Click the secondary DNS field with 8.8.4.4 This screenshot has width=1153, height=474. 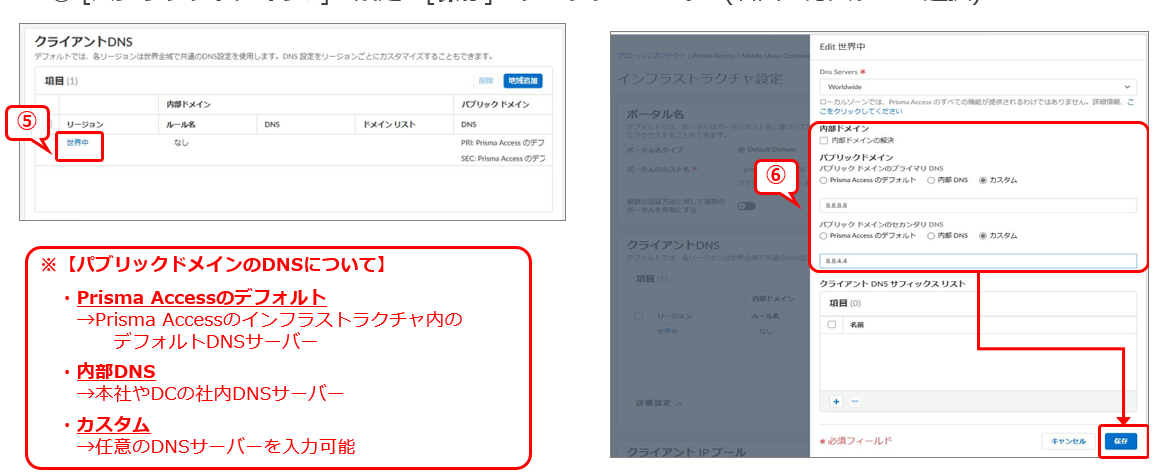(x=977, y=261)
